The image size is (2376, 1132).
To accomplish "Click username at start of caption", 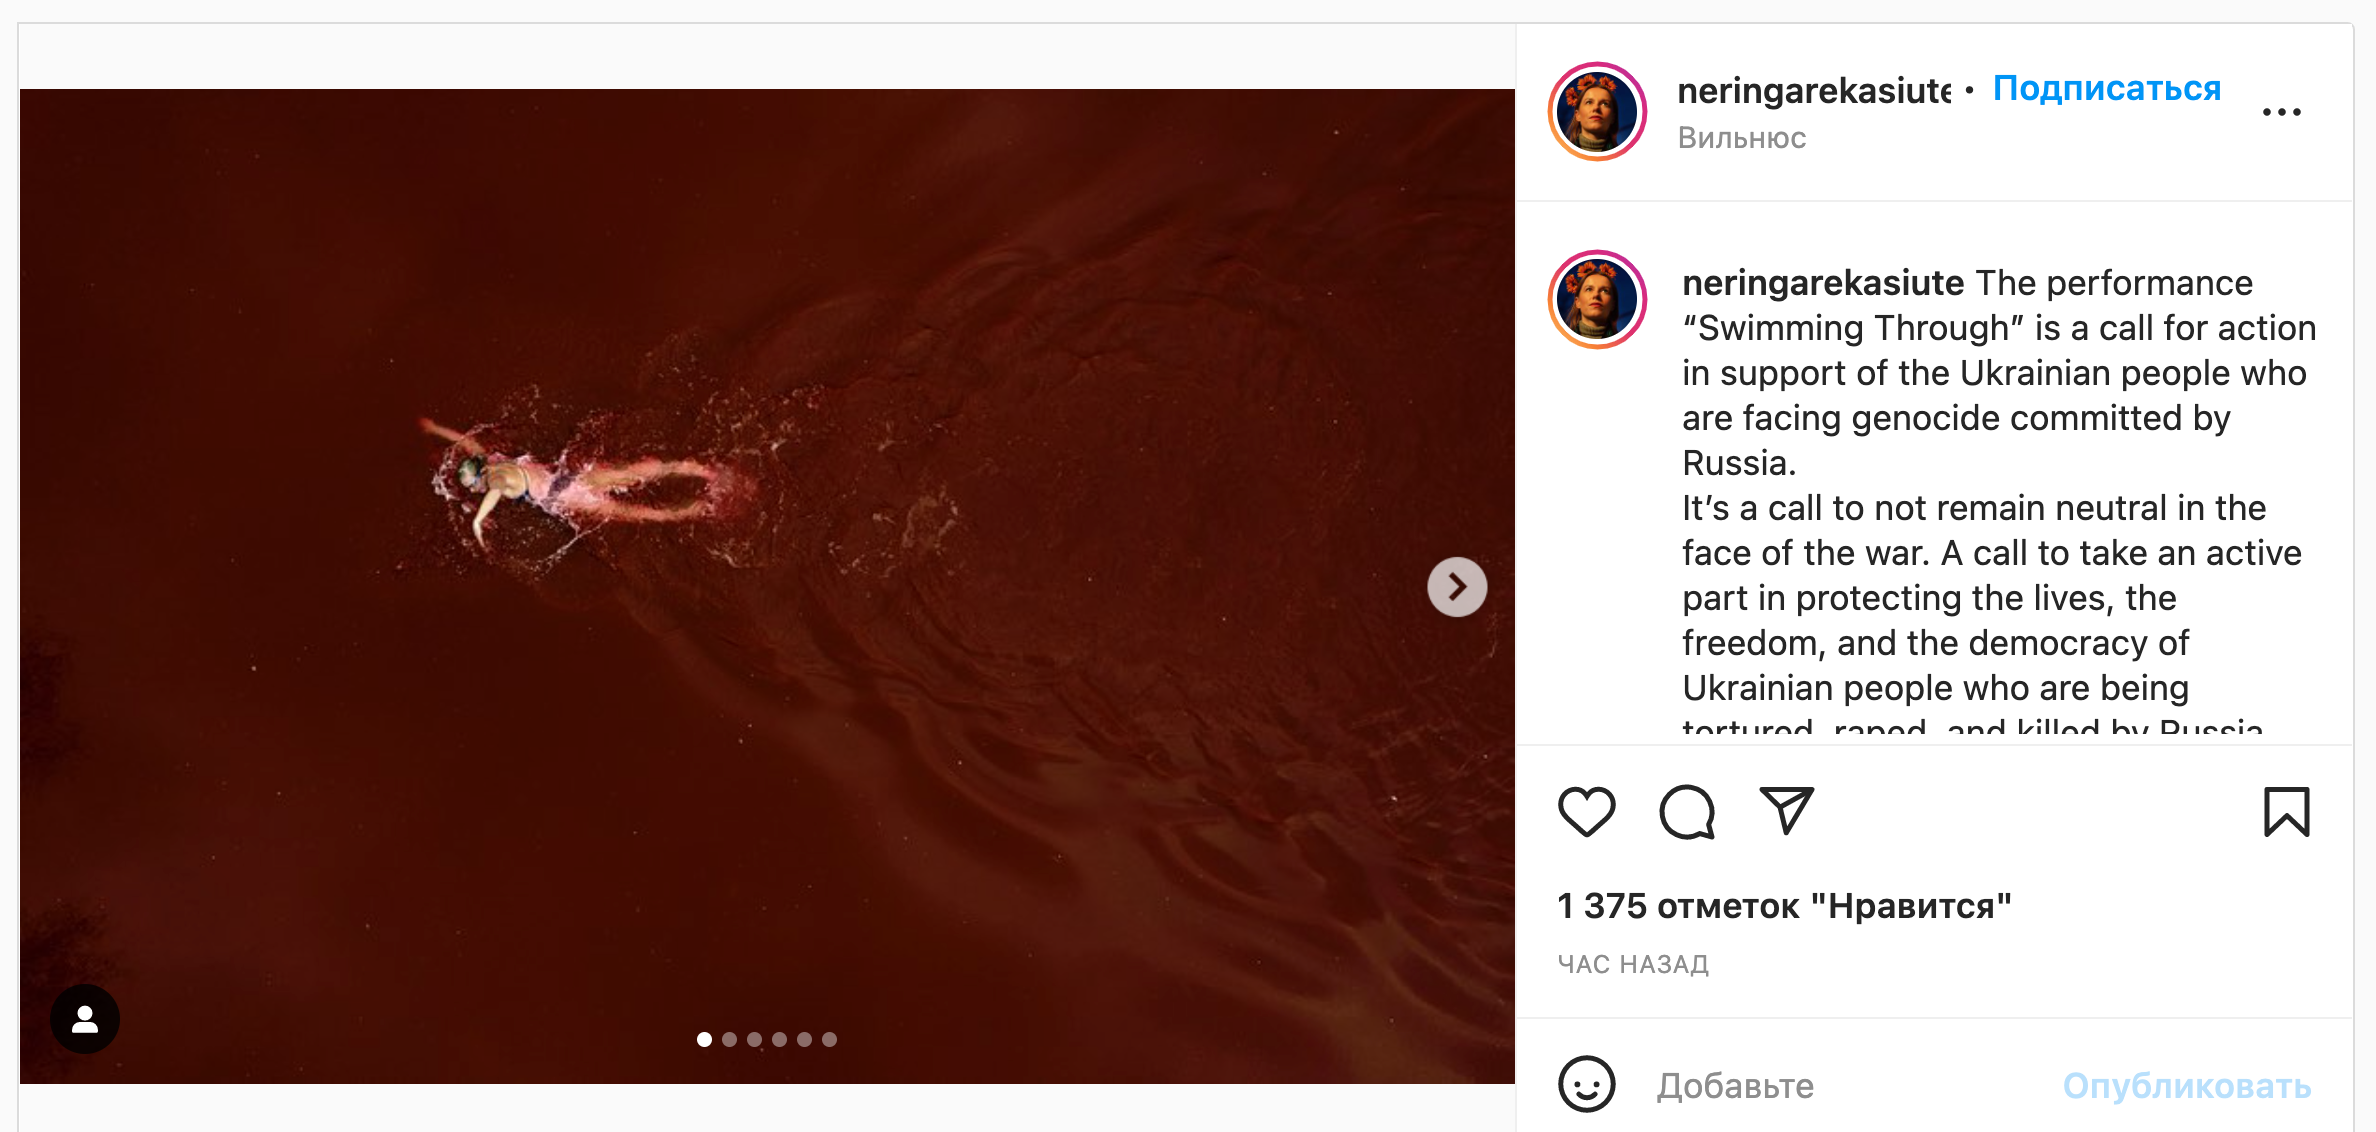I will pos(1823,283).
